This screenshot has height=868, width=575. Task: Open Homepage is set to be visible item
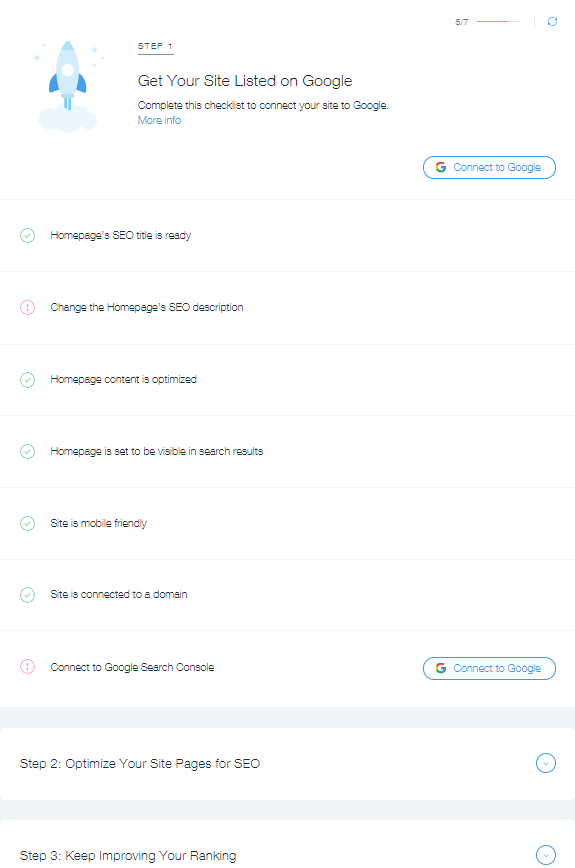click(x=287, y=451)
